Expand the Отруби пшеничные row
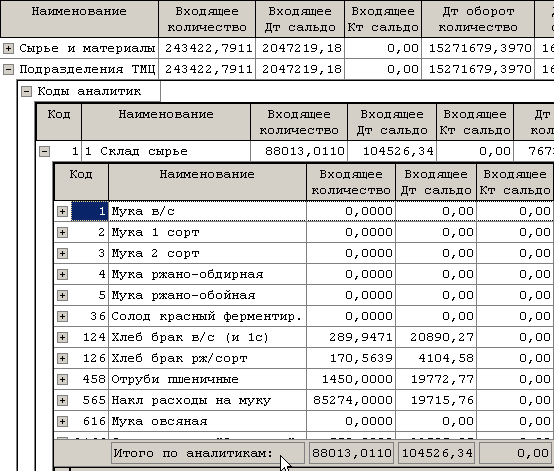Screen dimensions: 554x471 [x=62, y=379]
